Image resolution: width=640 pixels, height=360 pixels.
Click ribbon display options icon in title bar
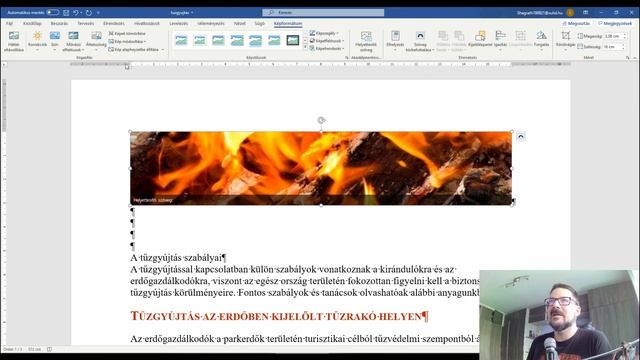coord(585,13)
